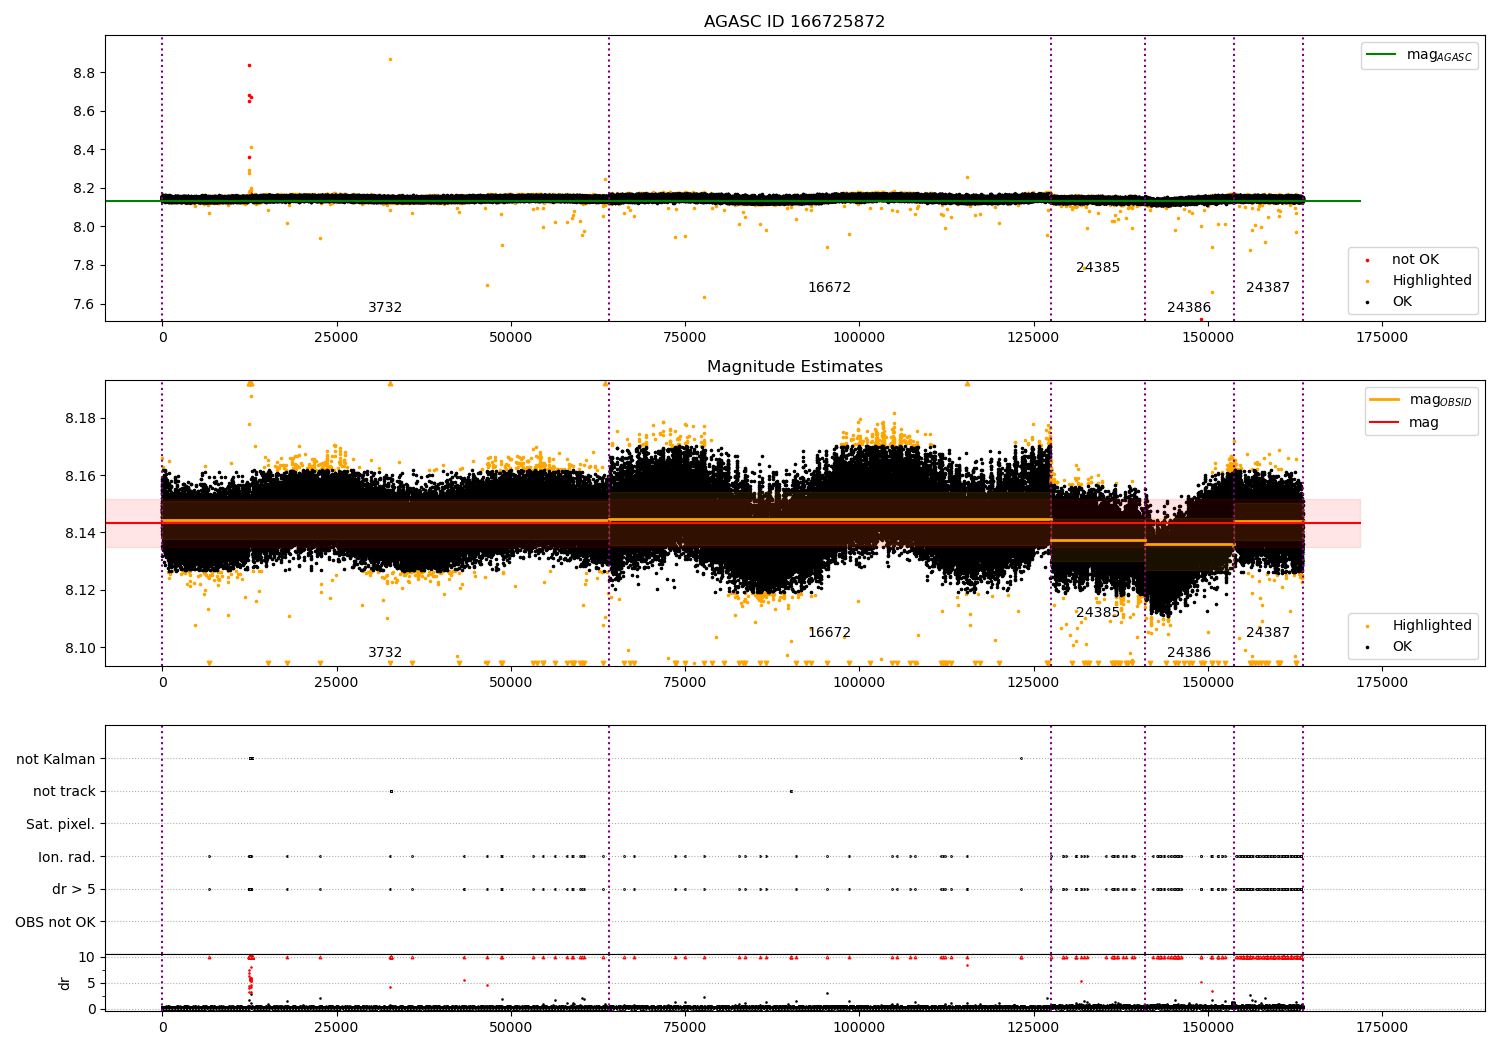The width and height of the screenshot is (1500, 1050).
Task: Click the Magnitude Estimates subplot title
Action: pos(795,367)
